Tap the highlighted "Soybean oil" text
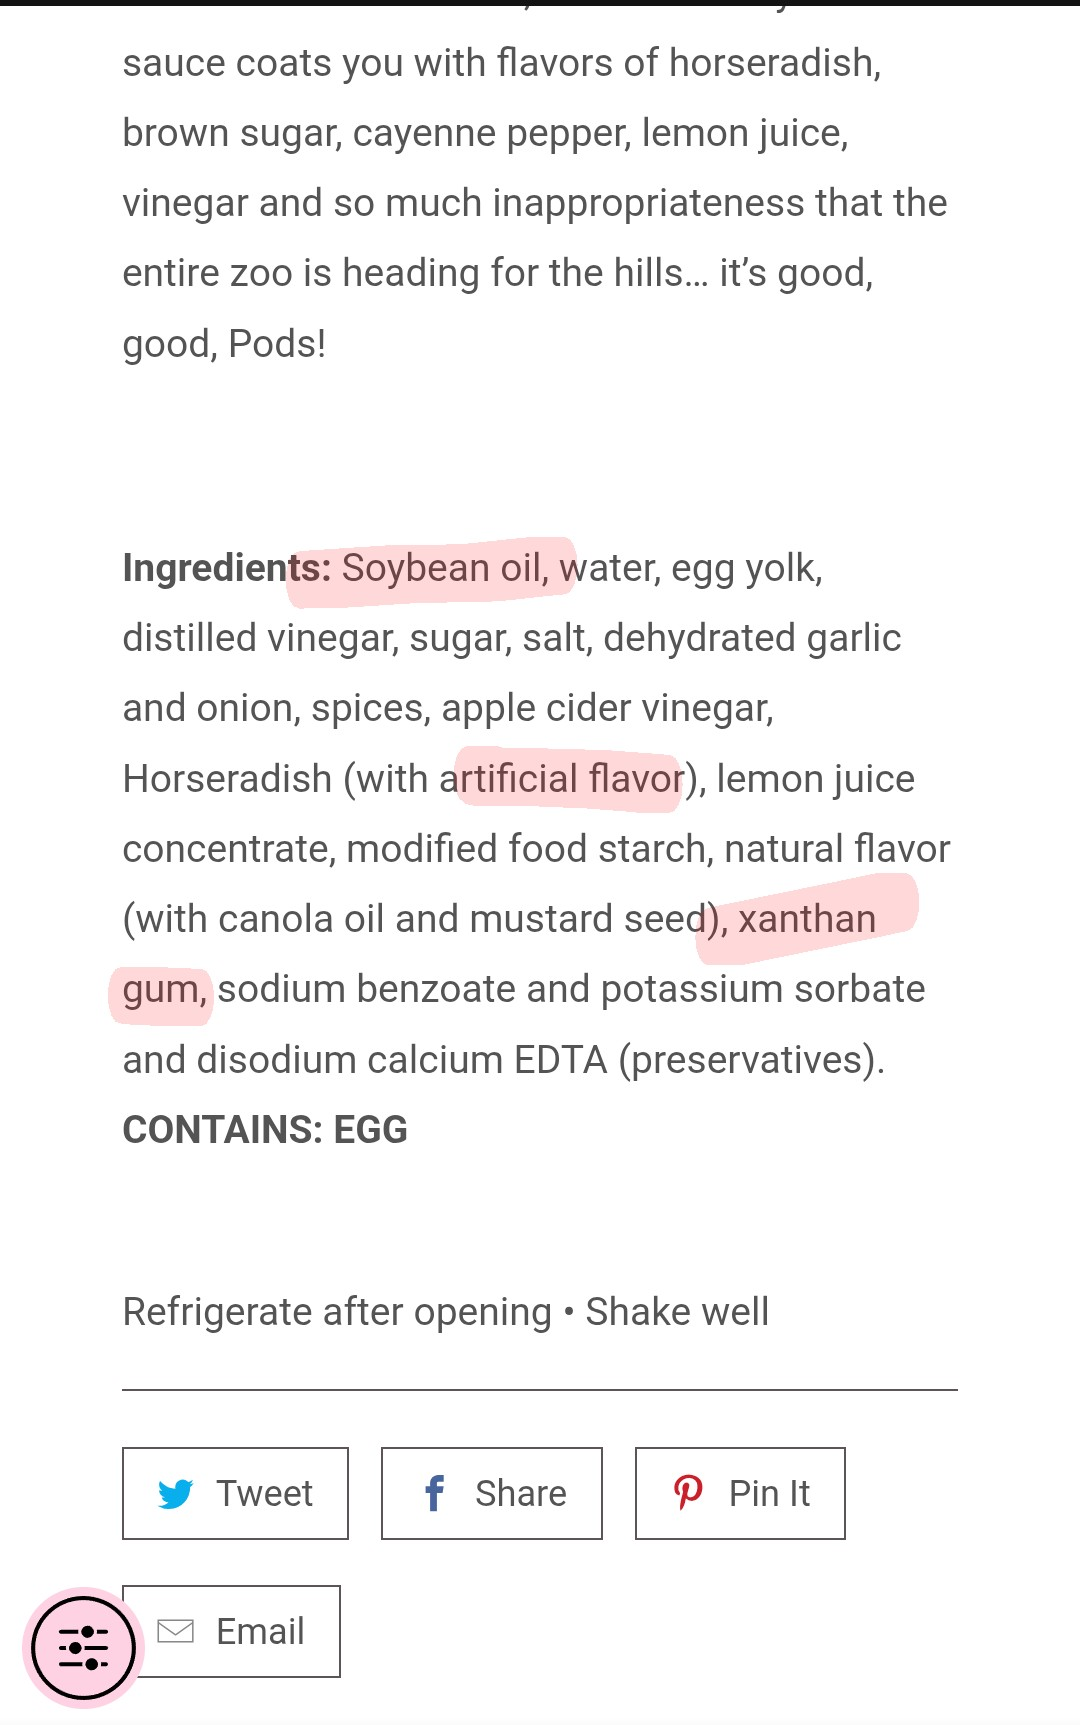The height and width of the screenshot is (1725, 1080). point(444,569)
